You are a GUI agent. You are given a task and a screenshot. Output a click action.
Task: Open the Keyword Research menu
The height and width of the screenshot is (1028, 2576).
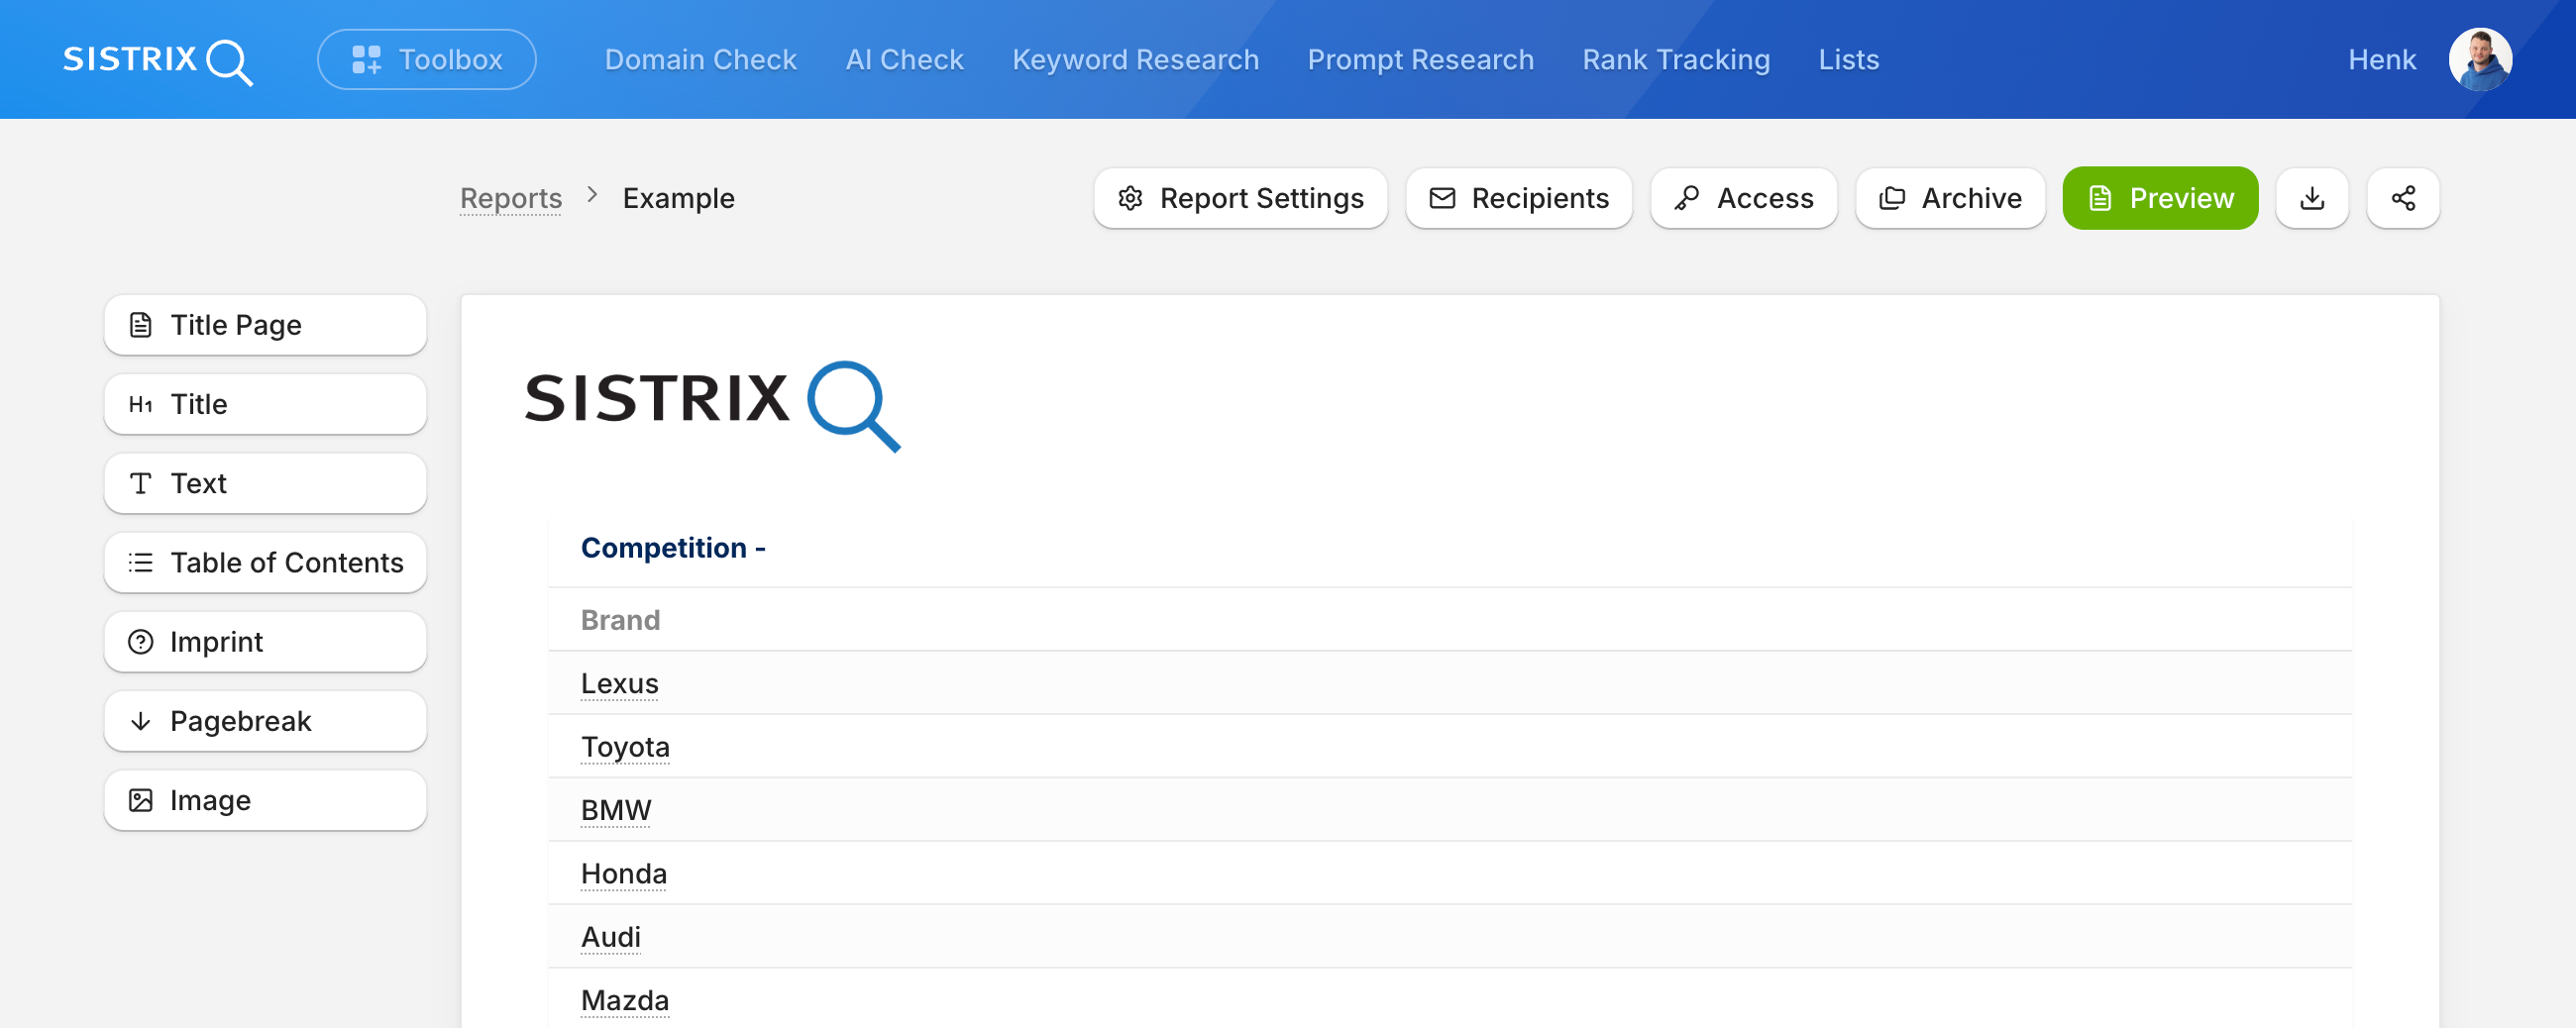1135,59
